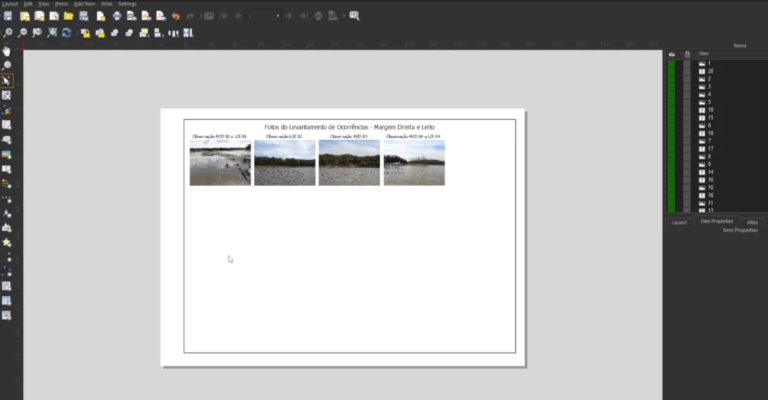Viewport: 768px width, 400px height.
Task: Open the Layout menu
Action: coord(10,4)
